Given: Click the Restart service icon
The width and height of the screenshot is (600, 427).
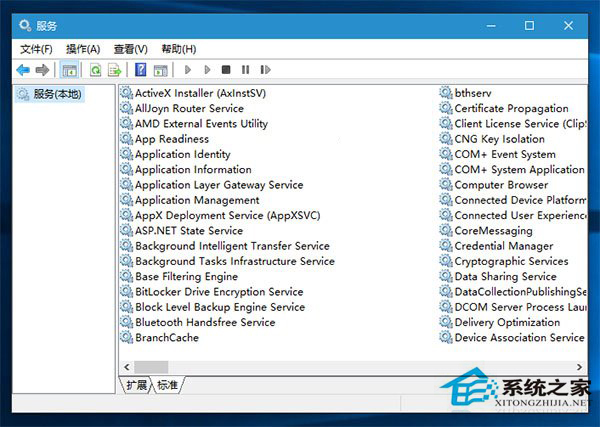Looking at the screenshot, I should click(265, 70).
